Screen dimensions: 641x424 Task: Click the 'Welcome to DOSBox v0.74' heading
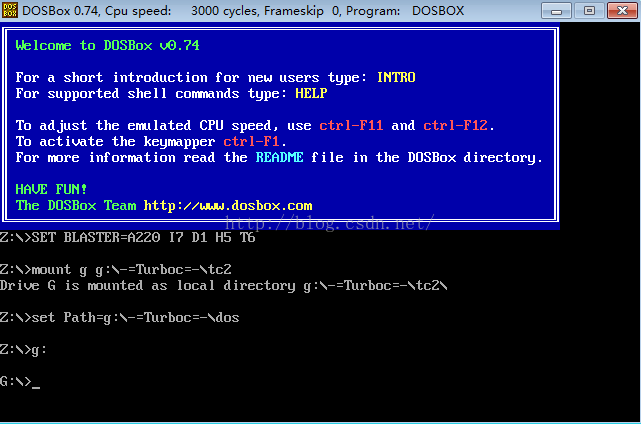108,45
